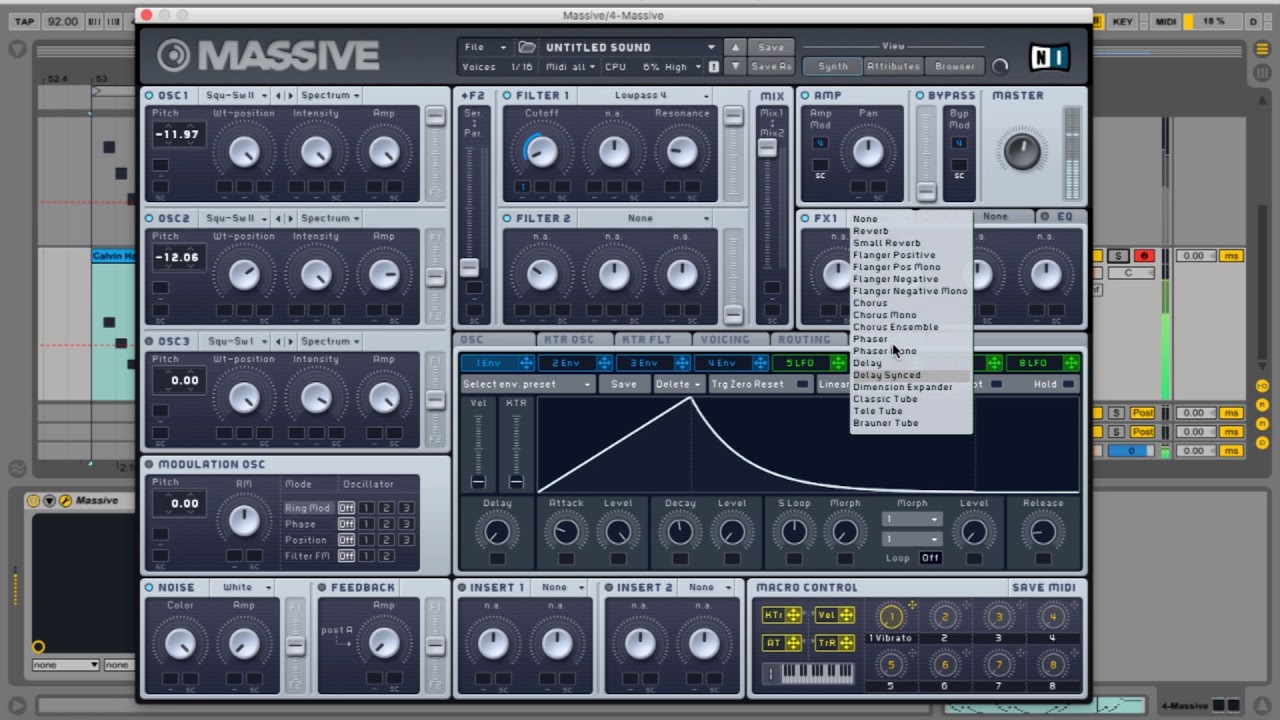Select Flanger Positive effect

894,255
